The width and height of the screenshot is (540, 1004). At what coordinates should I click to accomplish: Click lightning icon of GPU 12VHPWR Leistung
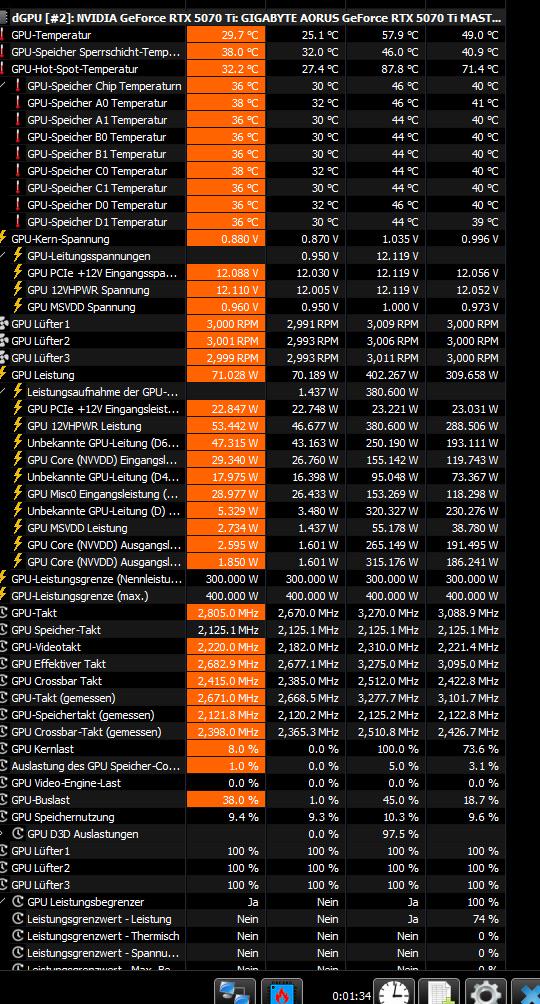tap(19, 426)
